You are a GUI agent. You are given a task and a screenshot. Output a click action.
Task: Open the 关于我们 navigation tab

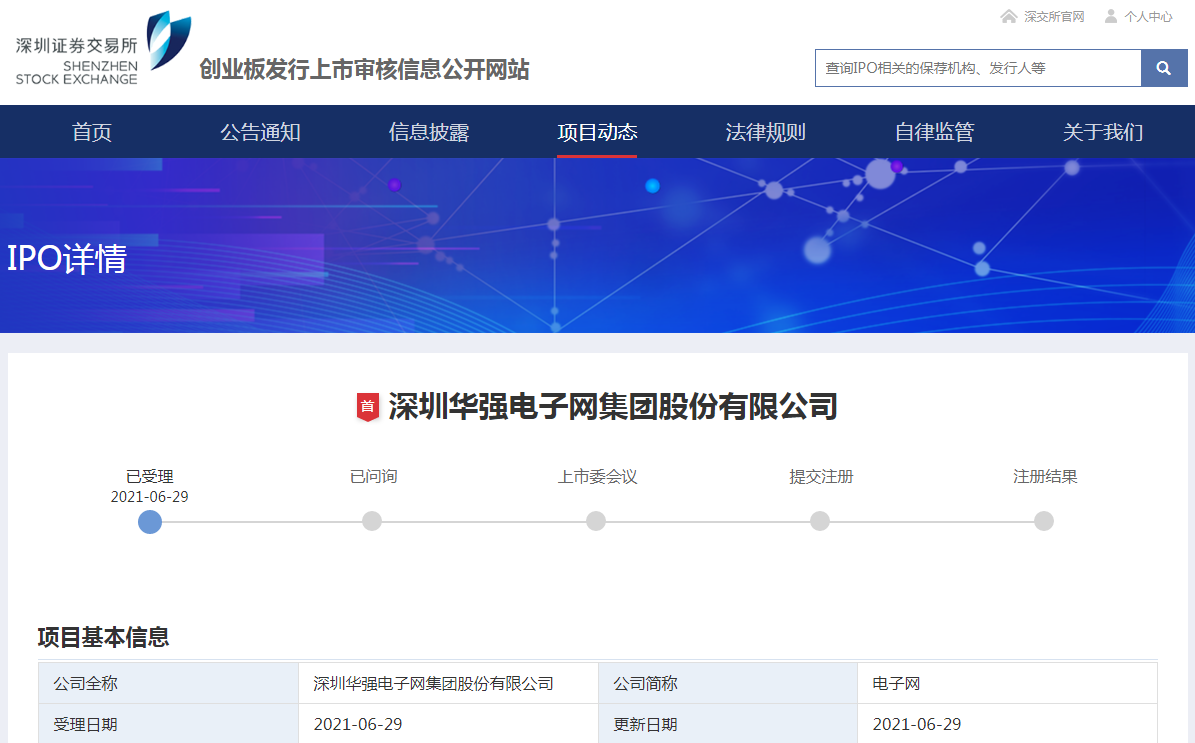click(x=1103, y=132)
